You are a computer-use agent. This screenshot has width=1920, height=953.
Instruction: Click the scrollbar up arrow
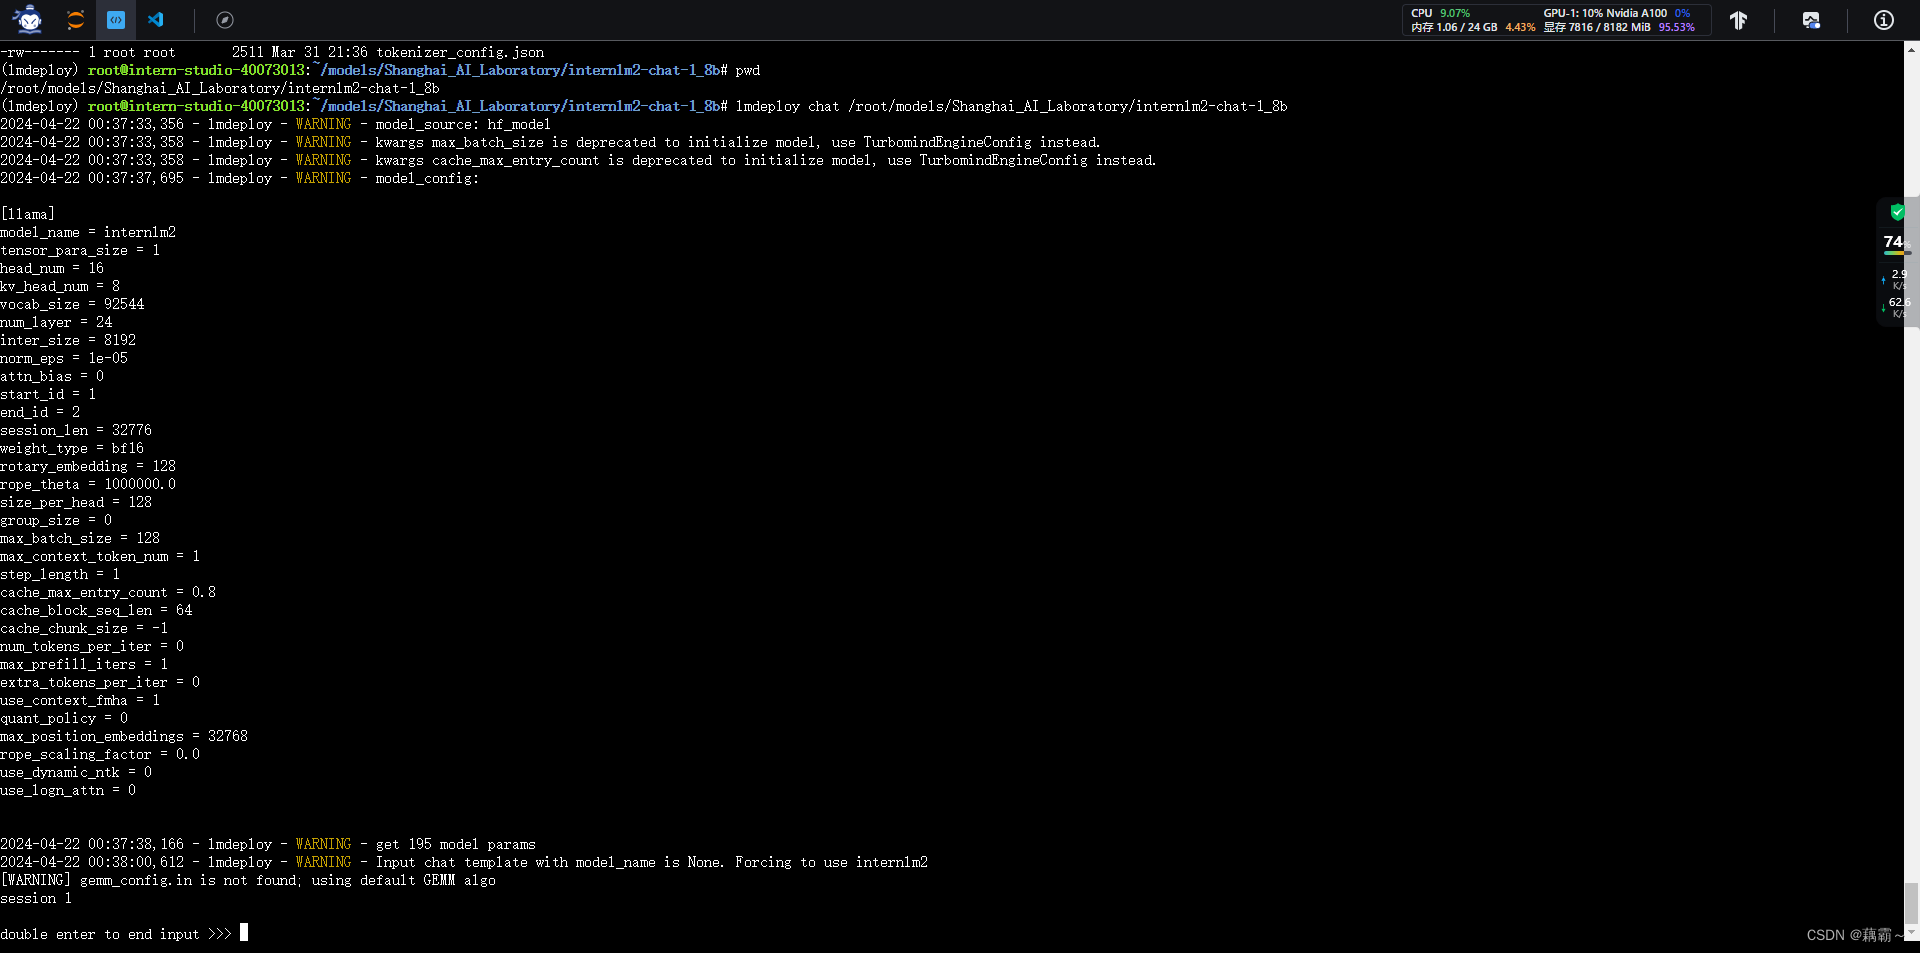click(1911, 48)
